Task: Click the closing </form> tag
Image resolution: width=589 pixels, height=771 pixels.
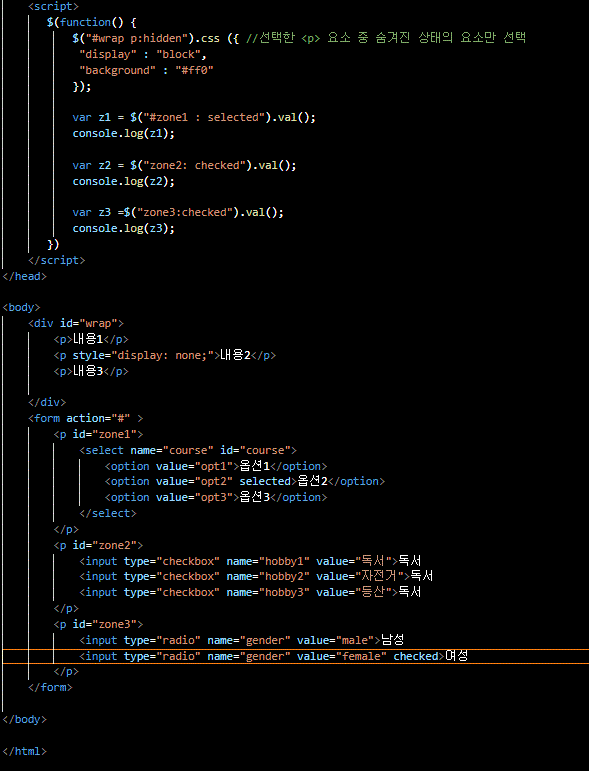Action: [50, 687]
